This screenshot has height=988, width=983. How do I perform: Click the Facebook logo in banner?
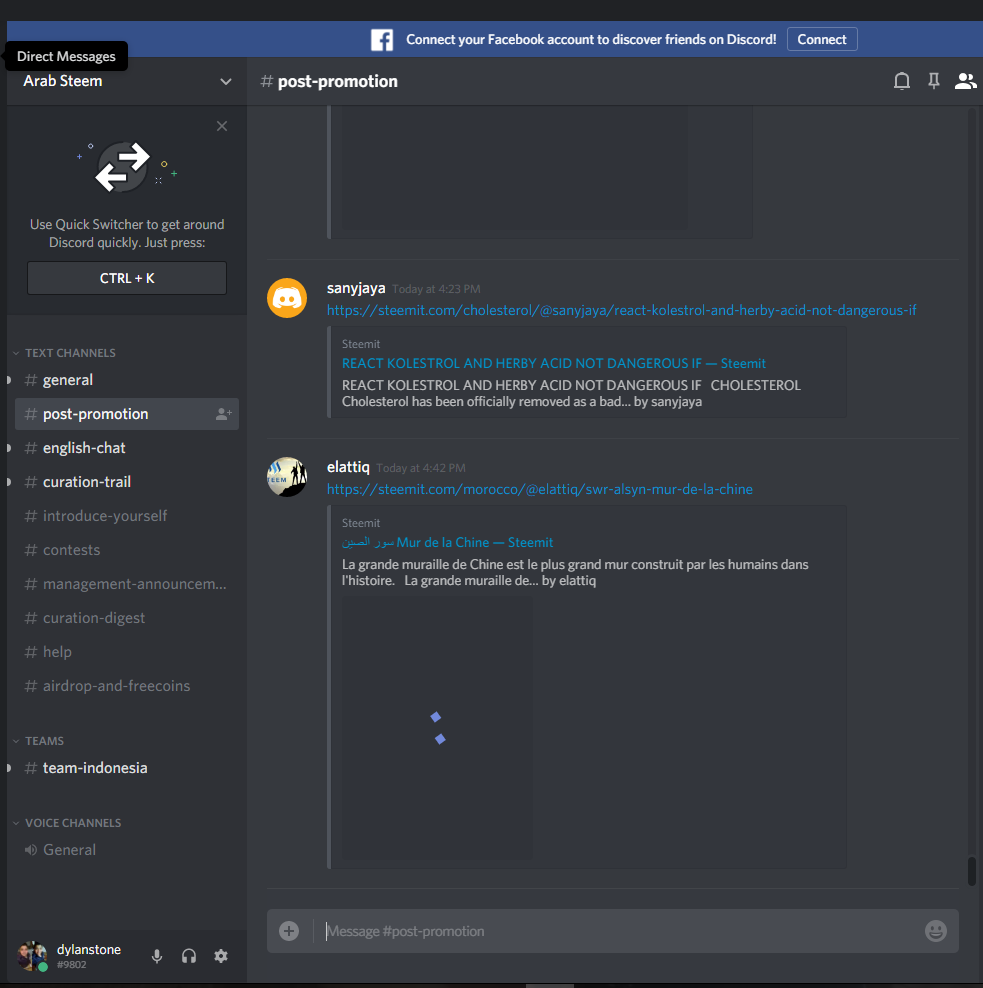point(382,40)
